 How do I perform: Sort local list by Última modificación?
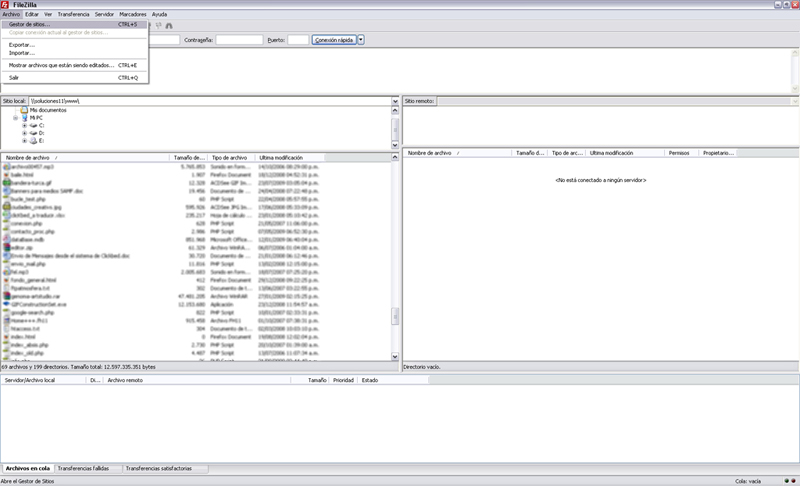[x=290, y=158]
